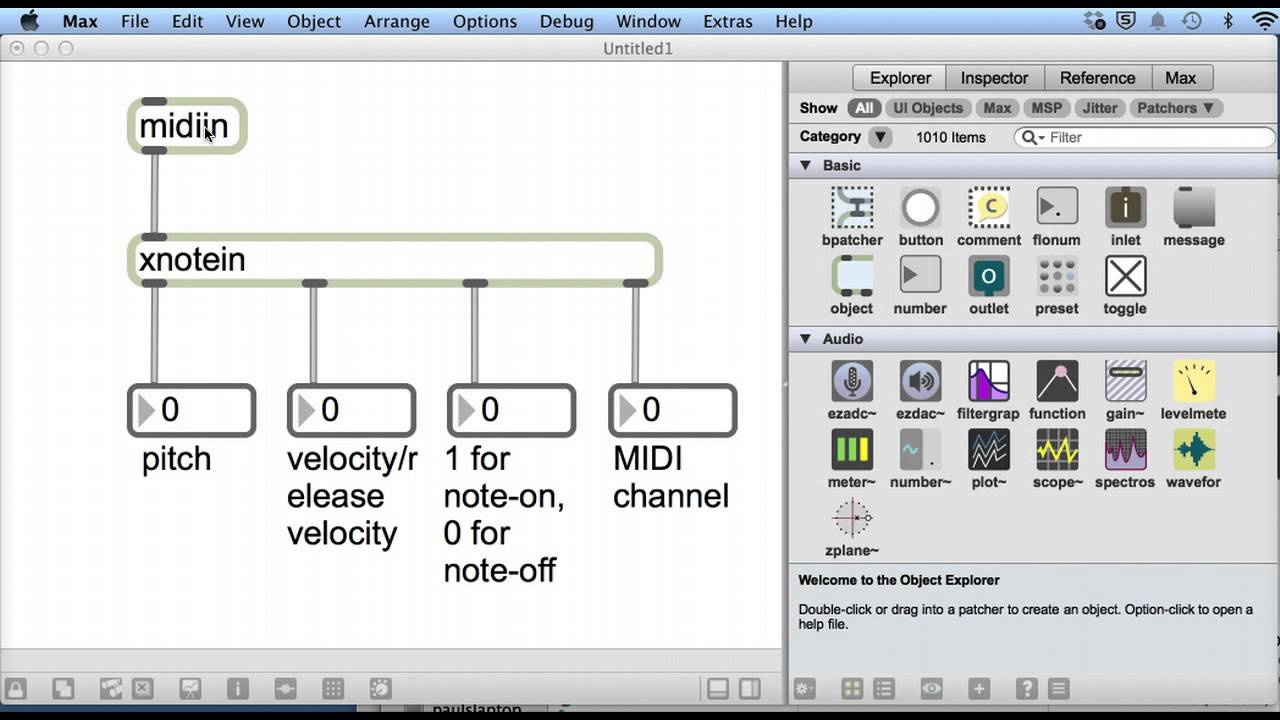The height and width of the screenshot is (720, 1280).
Task: Open the Debug menu
Action: pos(566,21)
